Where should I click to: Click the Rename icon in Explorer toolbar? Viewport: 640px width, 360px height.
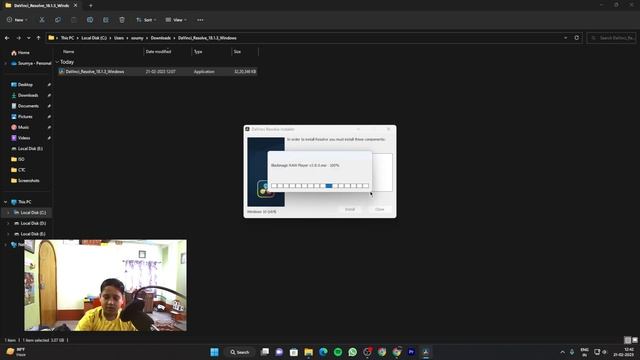click(x=90, y=20)
